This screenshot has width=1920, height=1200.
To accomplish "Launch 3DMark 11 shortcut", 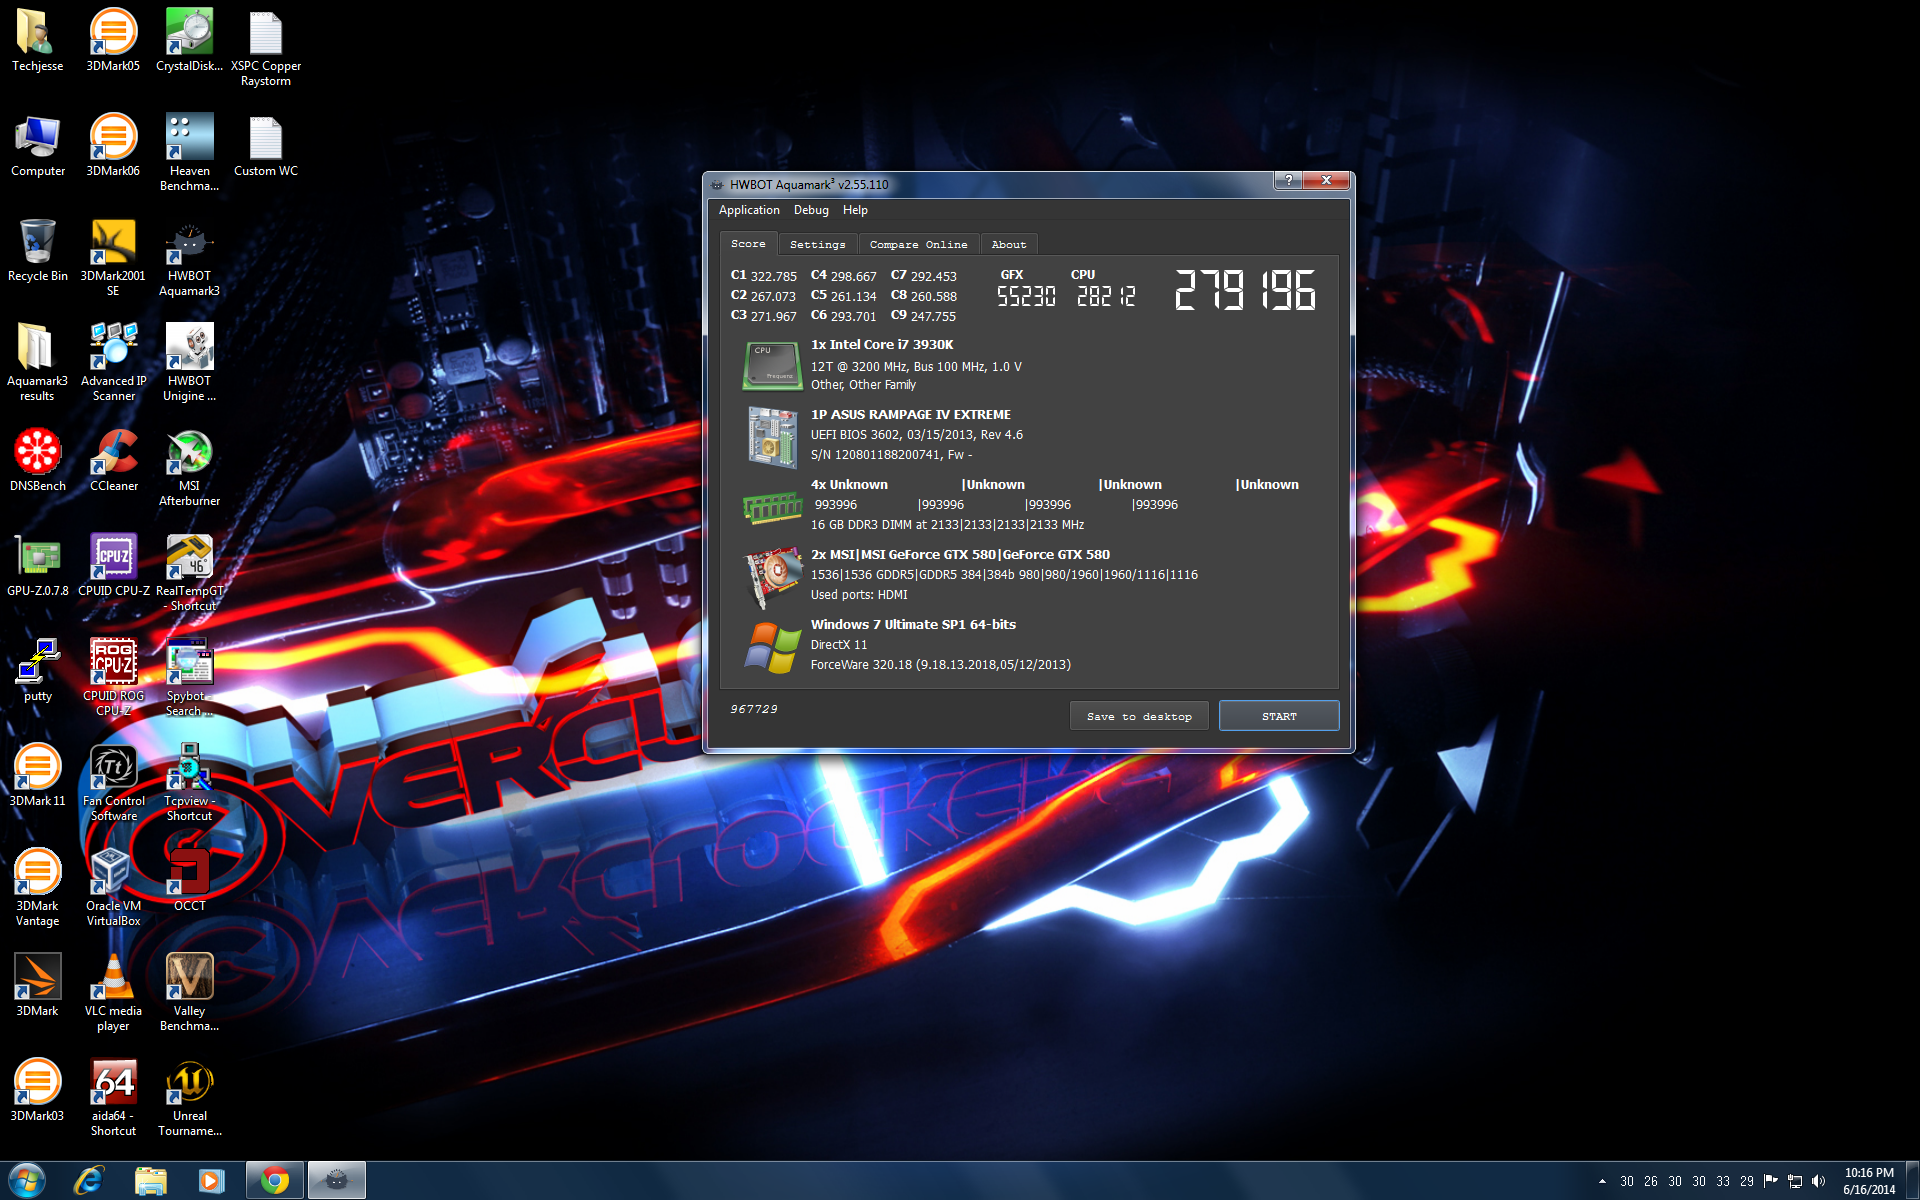I will (37, 775).
